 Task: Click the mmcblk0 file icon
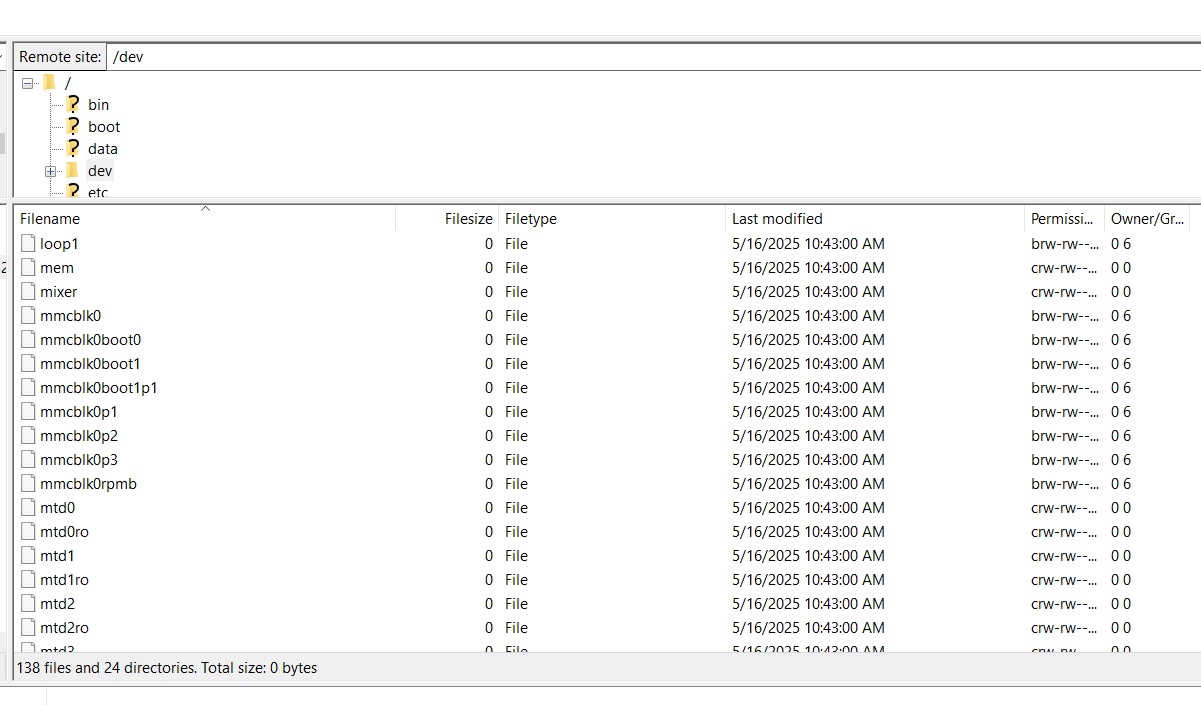point(28,315)
